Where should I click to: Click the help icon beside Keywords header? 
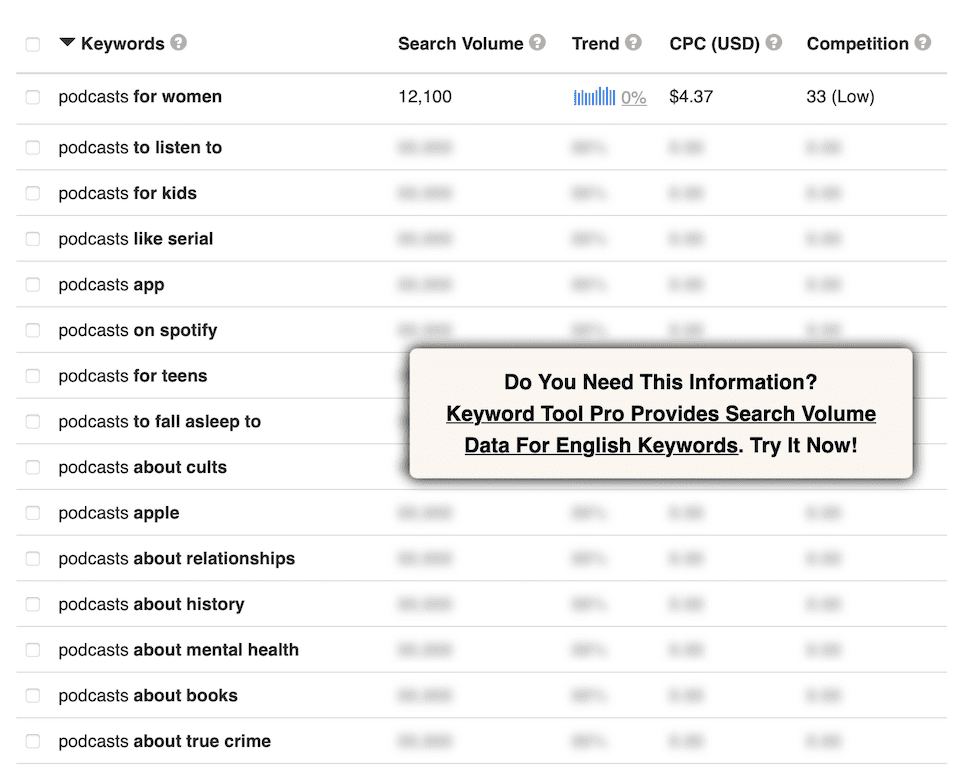coord(179,43)
